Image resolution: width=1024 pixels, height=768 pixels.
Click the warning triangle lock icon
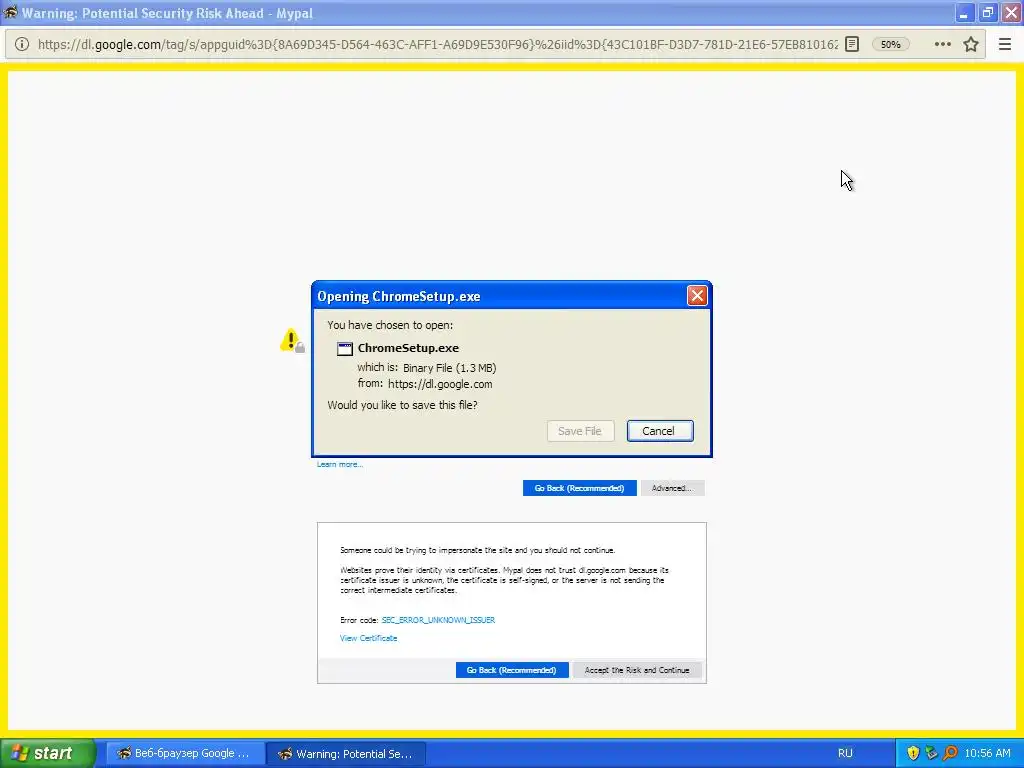pyautogui.click(x=292, y=341)
